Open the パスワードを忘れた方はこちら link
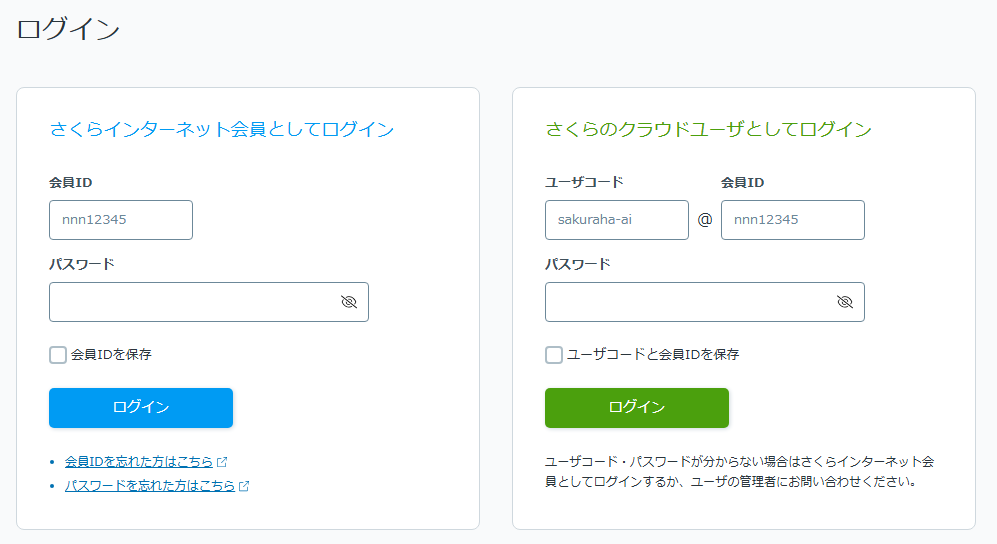 (x=149, y=486)
